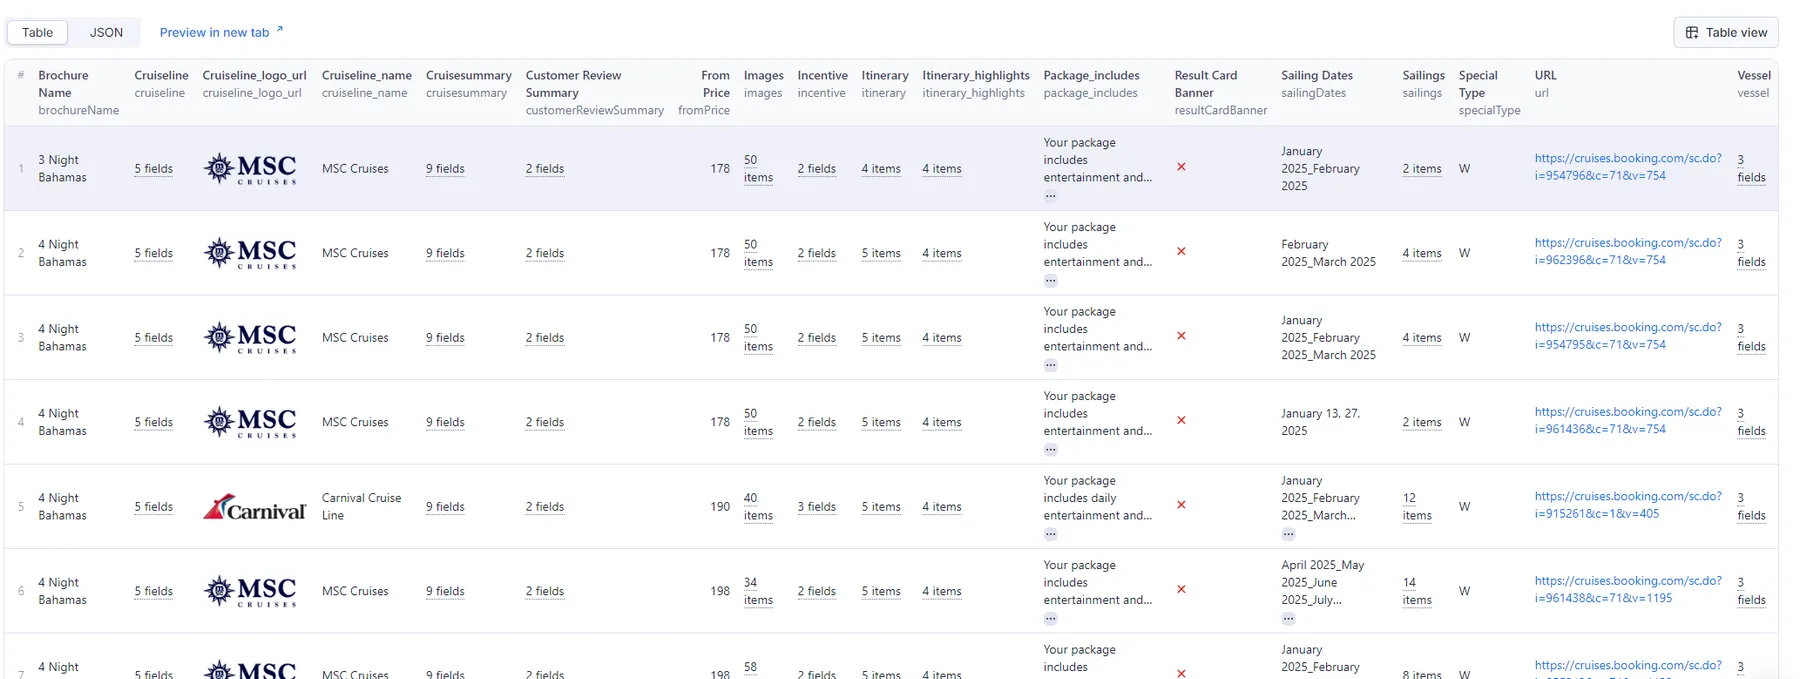Click the red X in row 5's Result Card Banner
This screenshot has width=1800, height=679.
pyautogui.click(x=1181, y=505)
